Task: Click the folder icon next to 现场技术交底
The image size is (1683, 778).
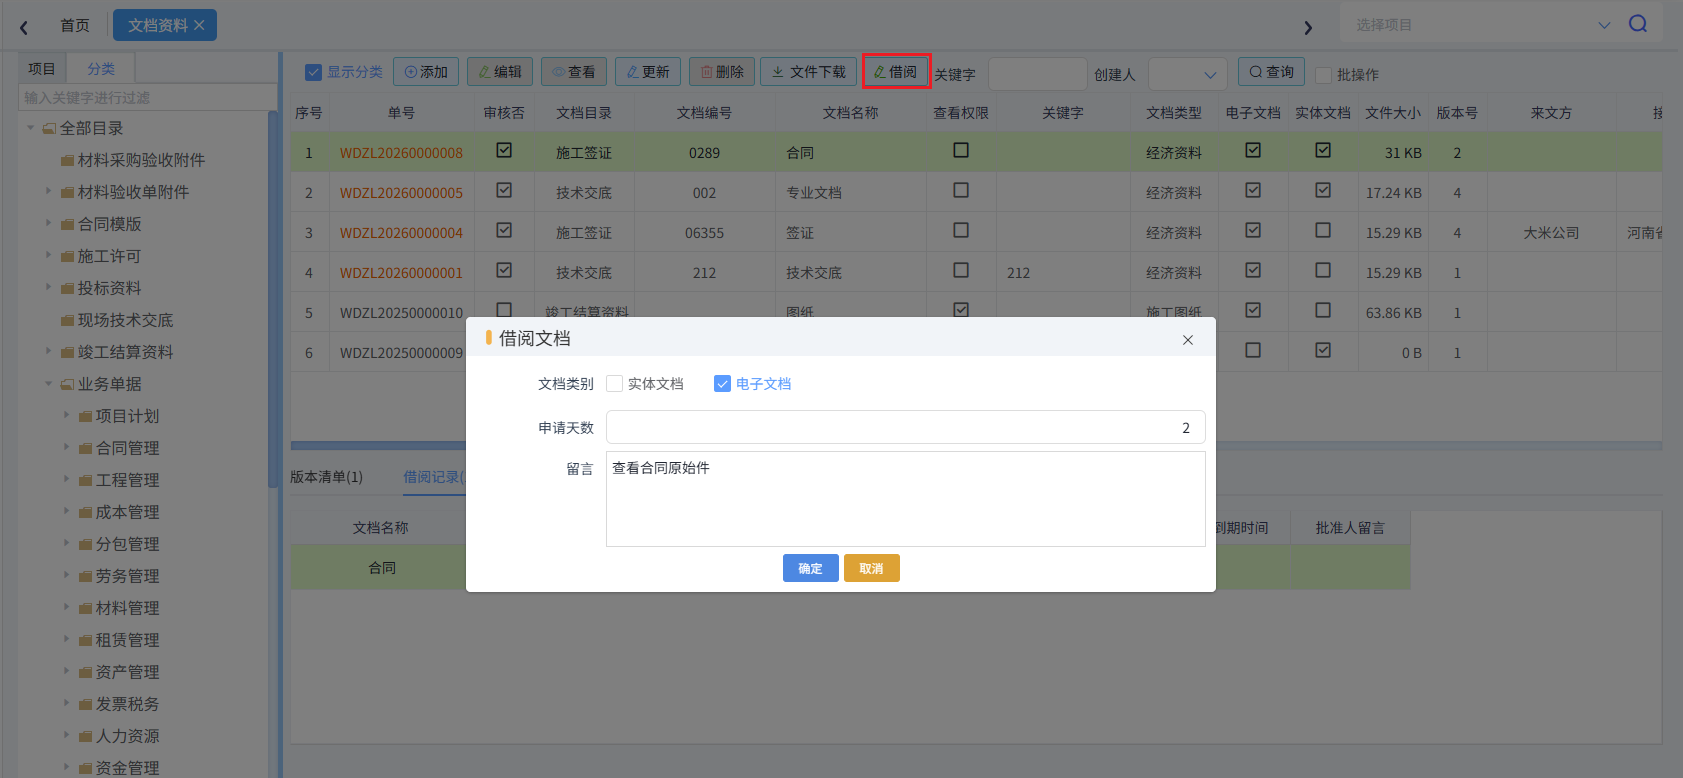Action: tap(67, 320)
